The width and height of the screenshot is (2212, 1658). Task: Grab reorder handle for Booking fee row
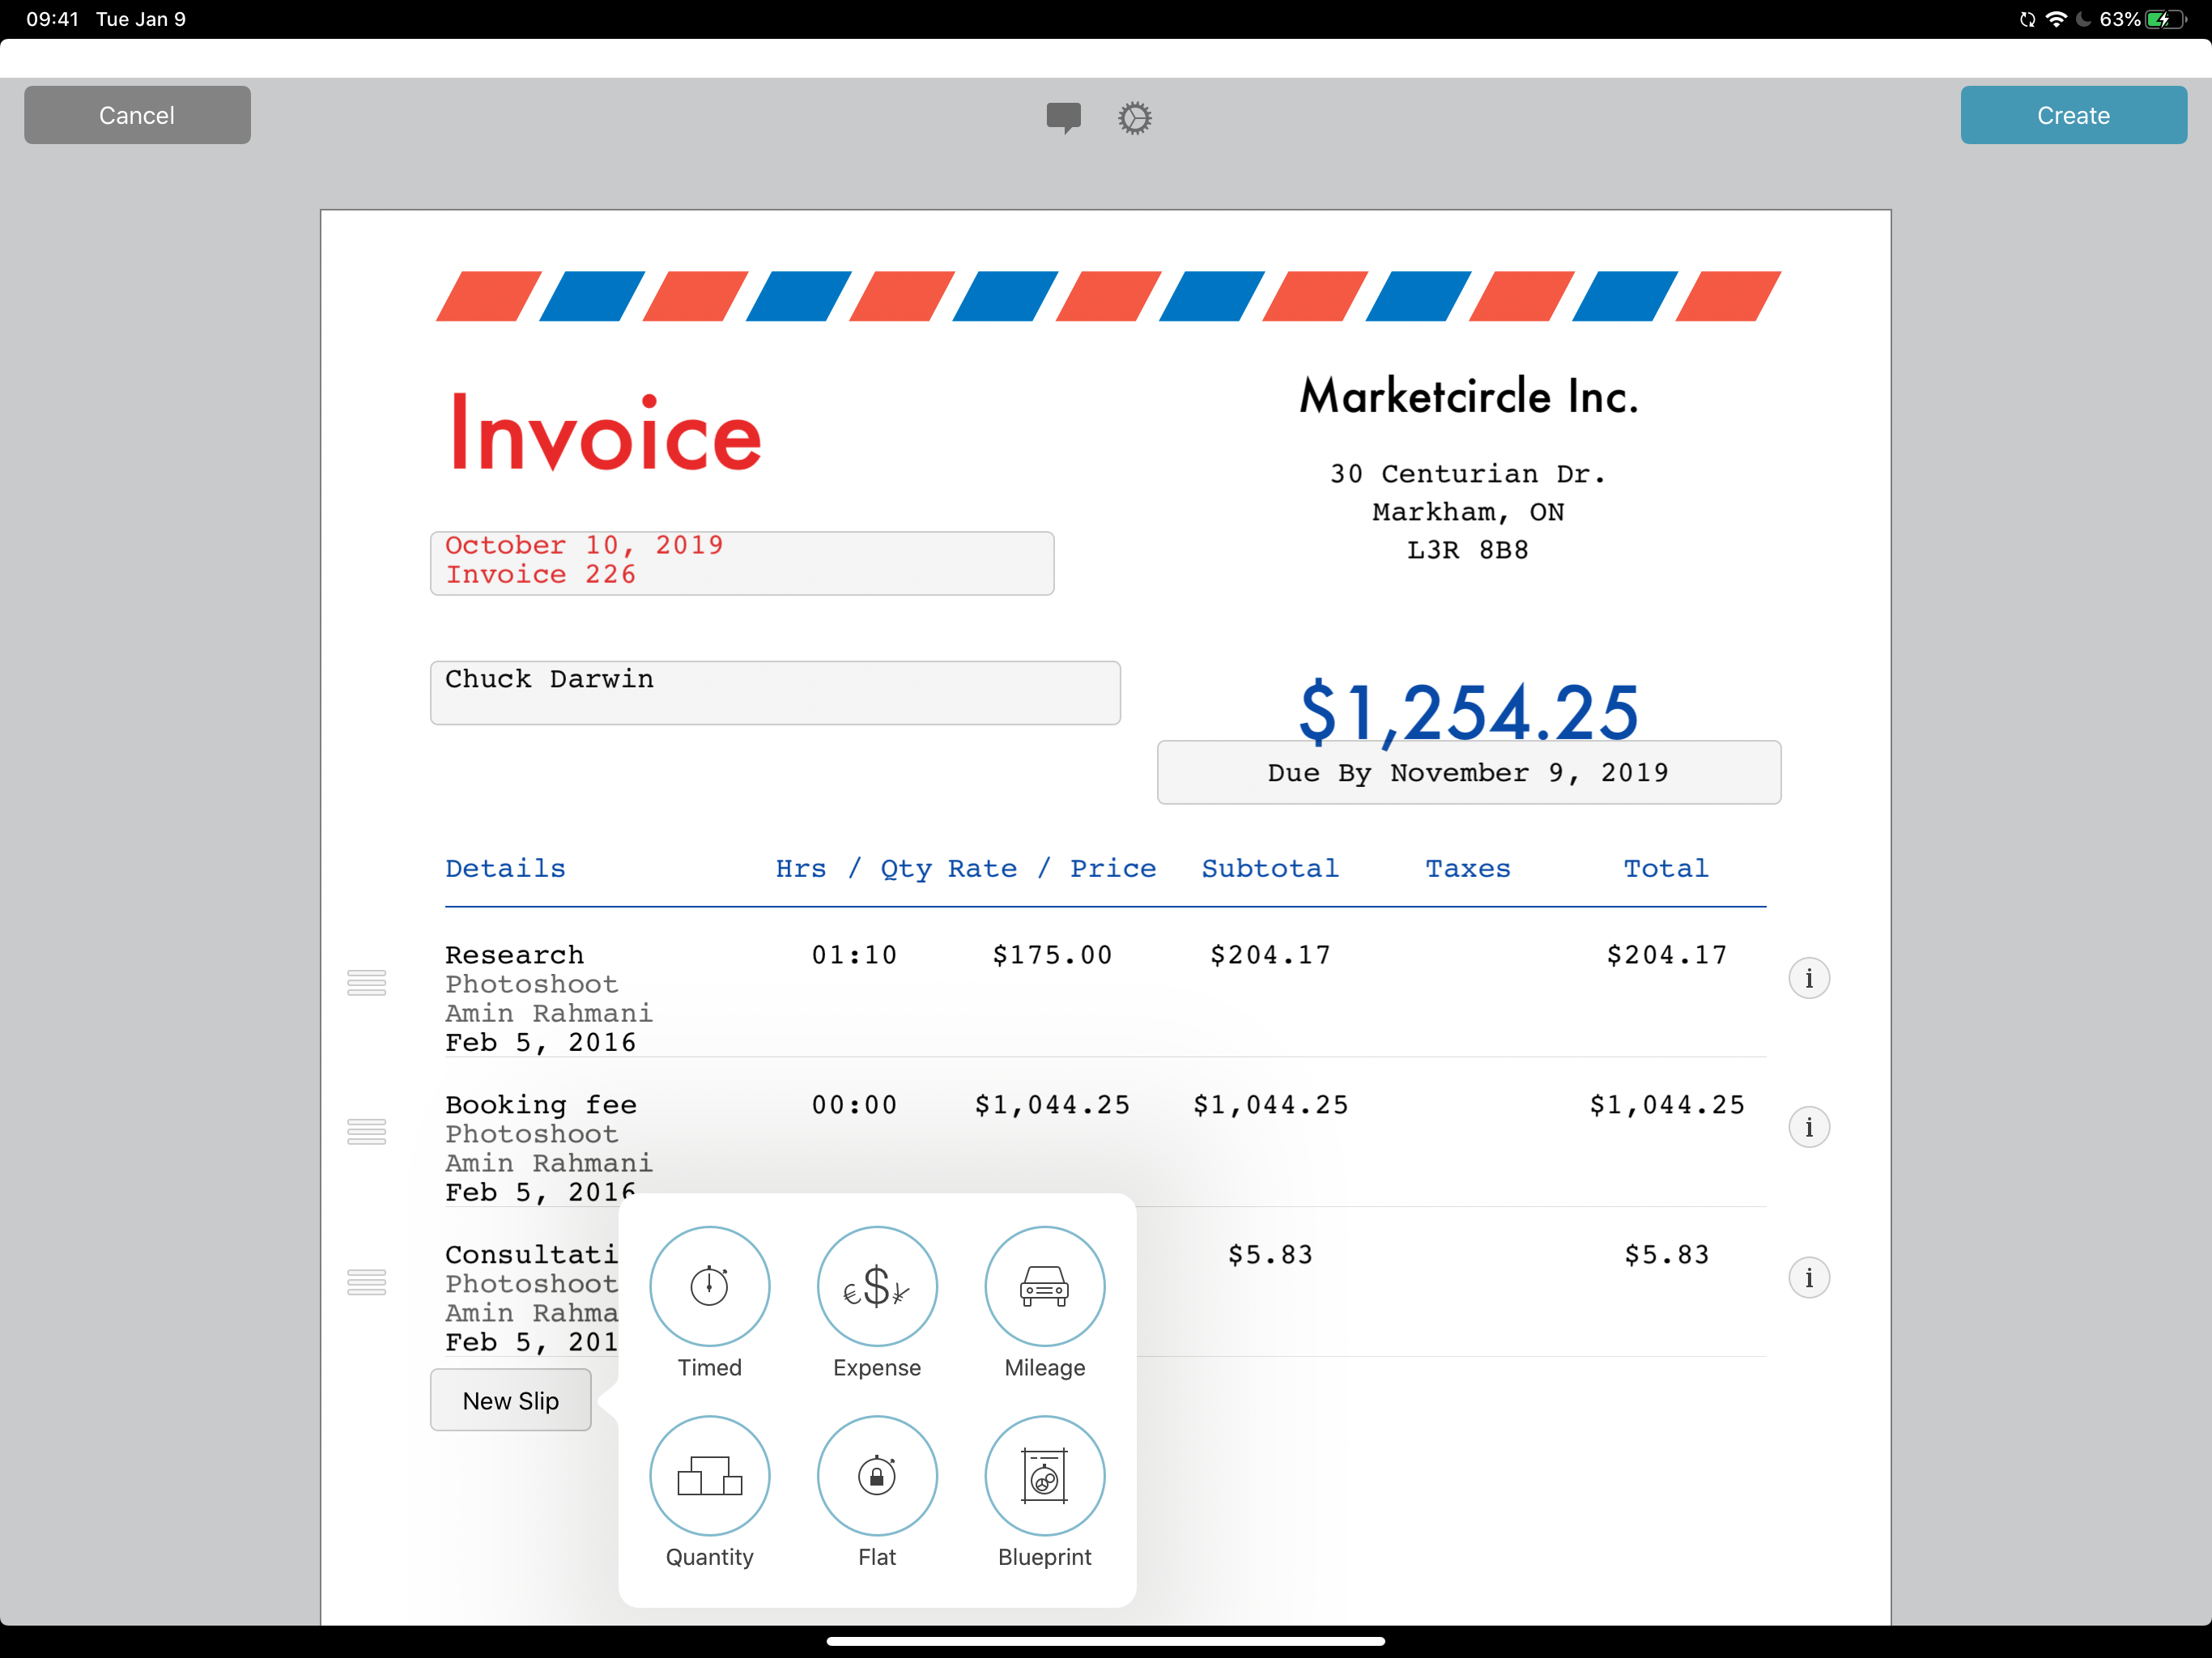366,1131
